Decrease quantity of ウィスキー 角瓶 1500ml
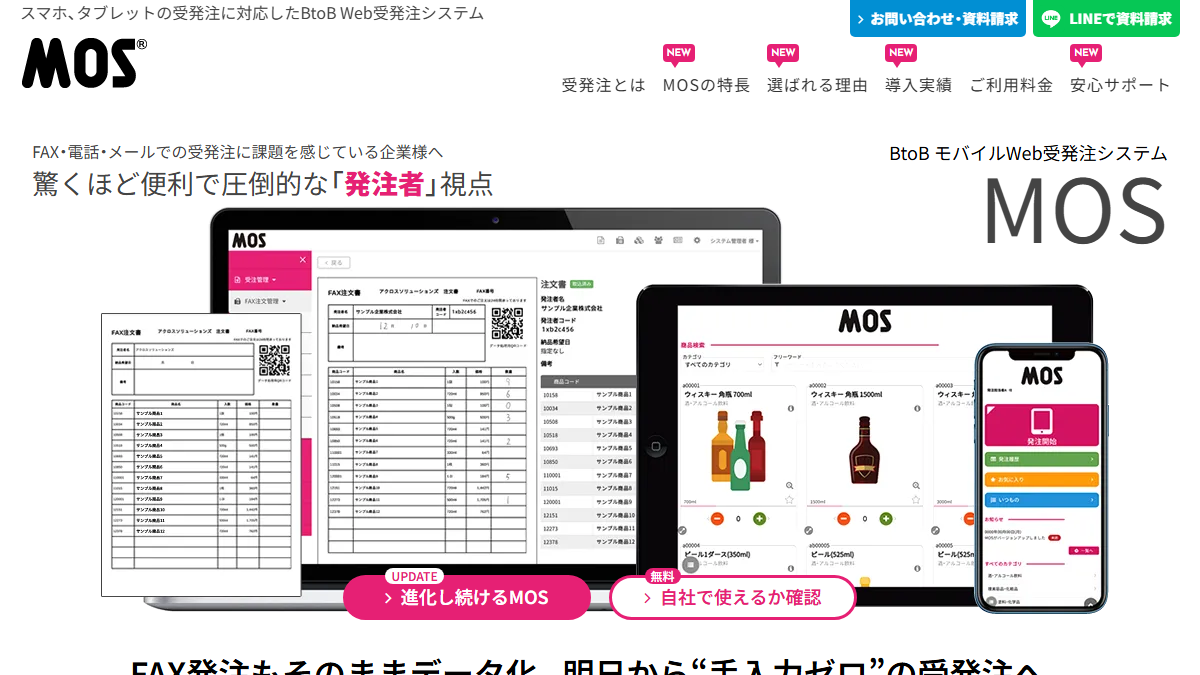The image size is (1200, 675). (x=843, y=518)
